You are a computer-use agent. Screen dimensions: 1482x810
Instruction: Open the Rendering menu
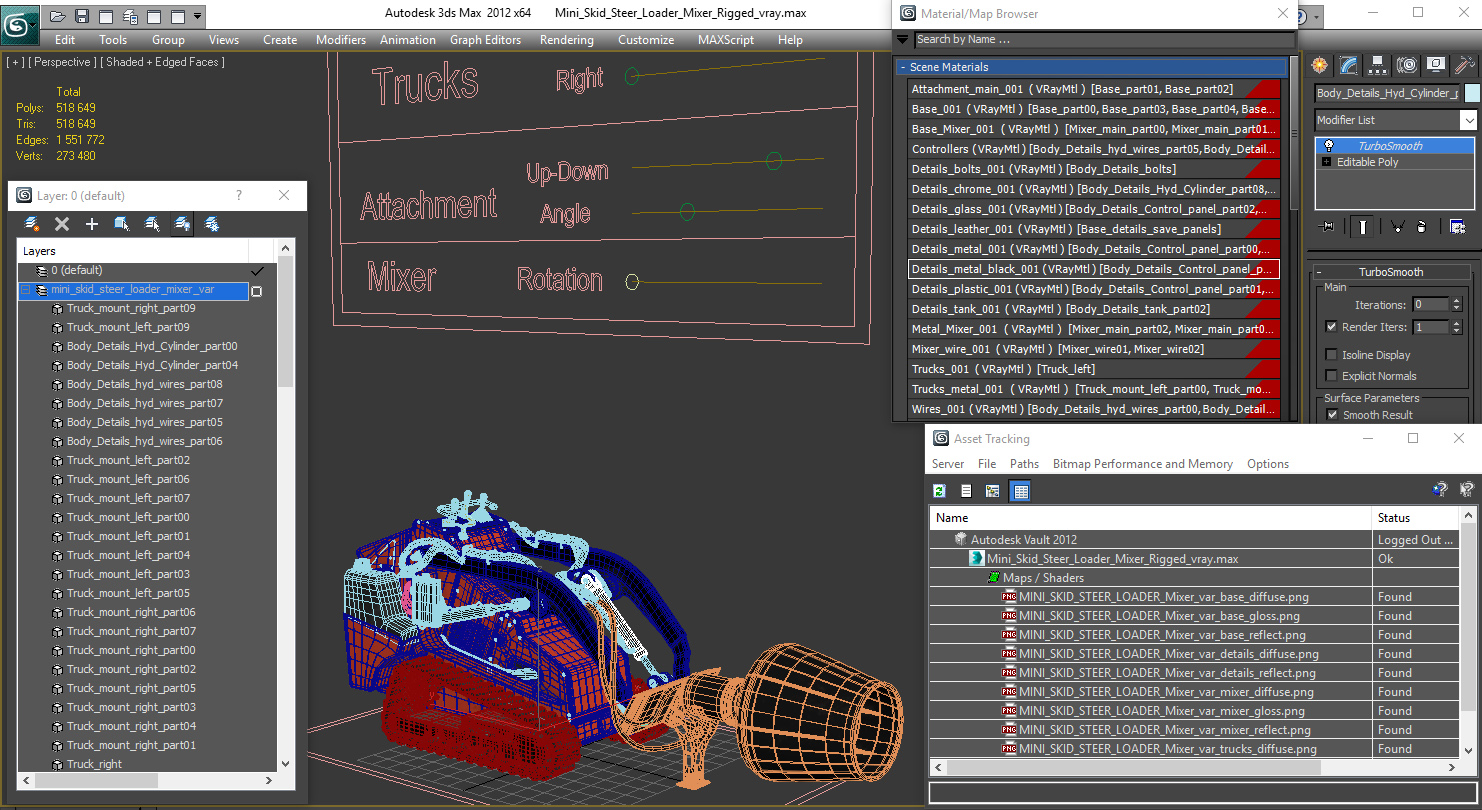(567, 40)
